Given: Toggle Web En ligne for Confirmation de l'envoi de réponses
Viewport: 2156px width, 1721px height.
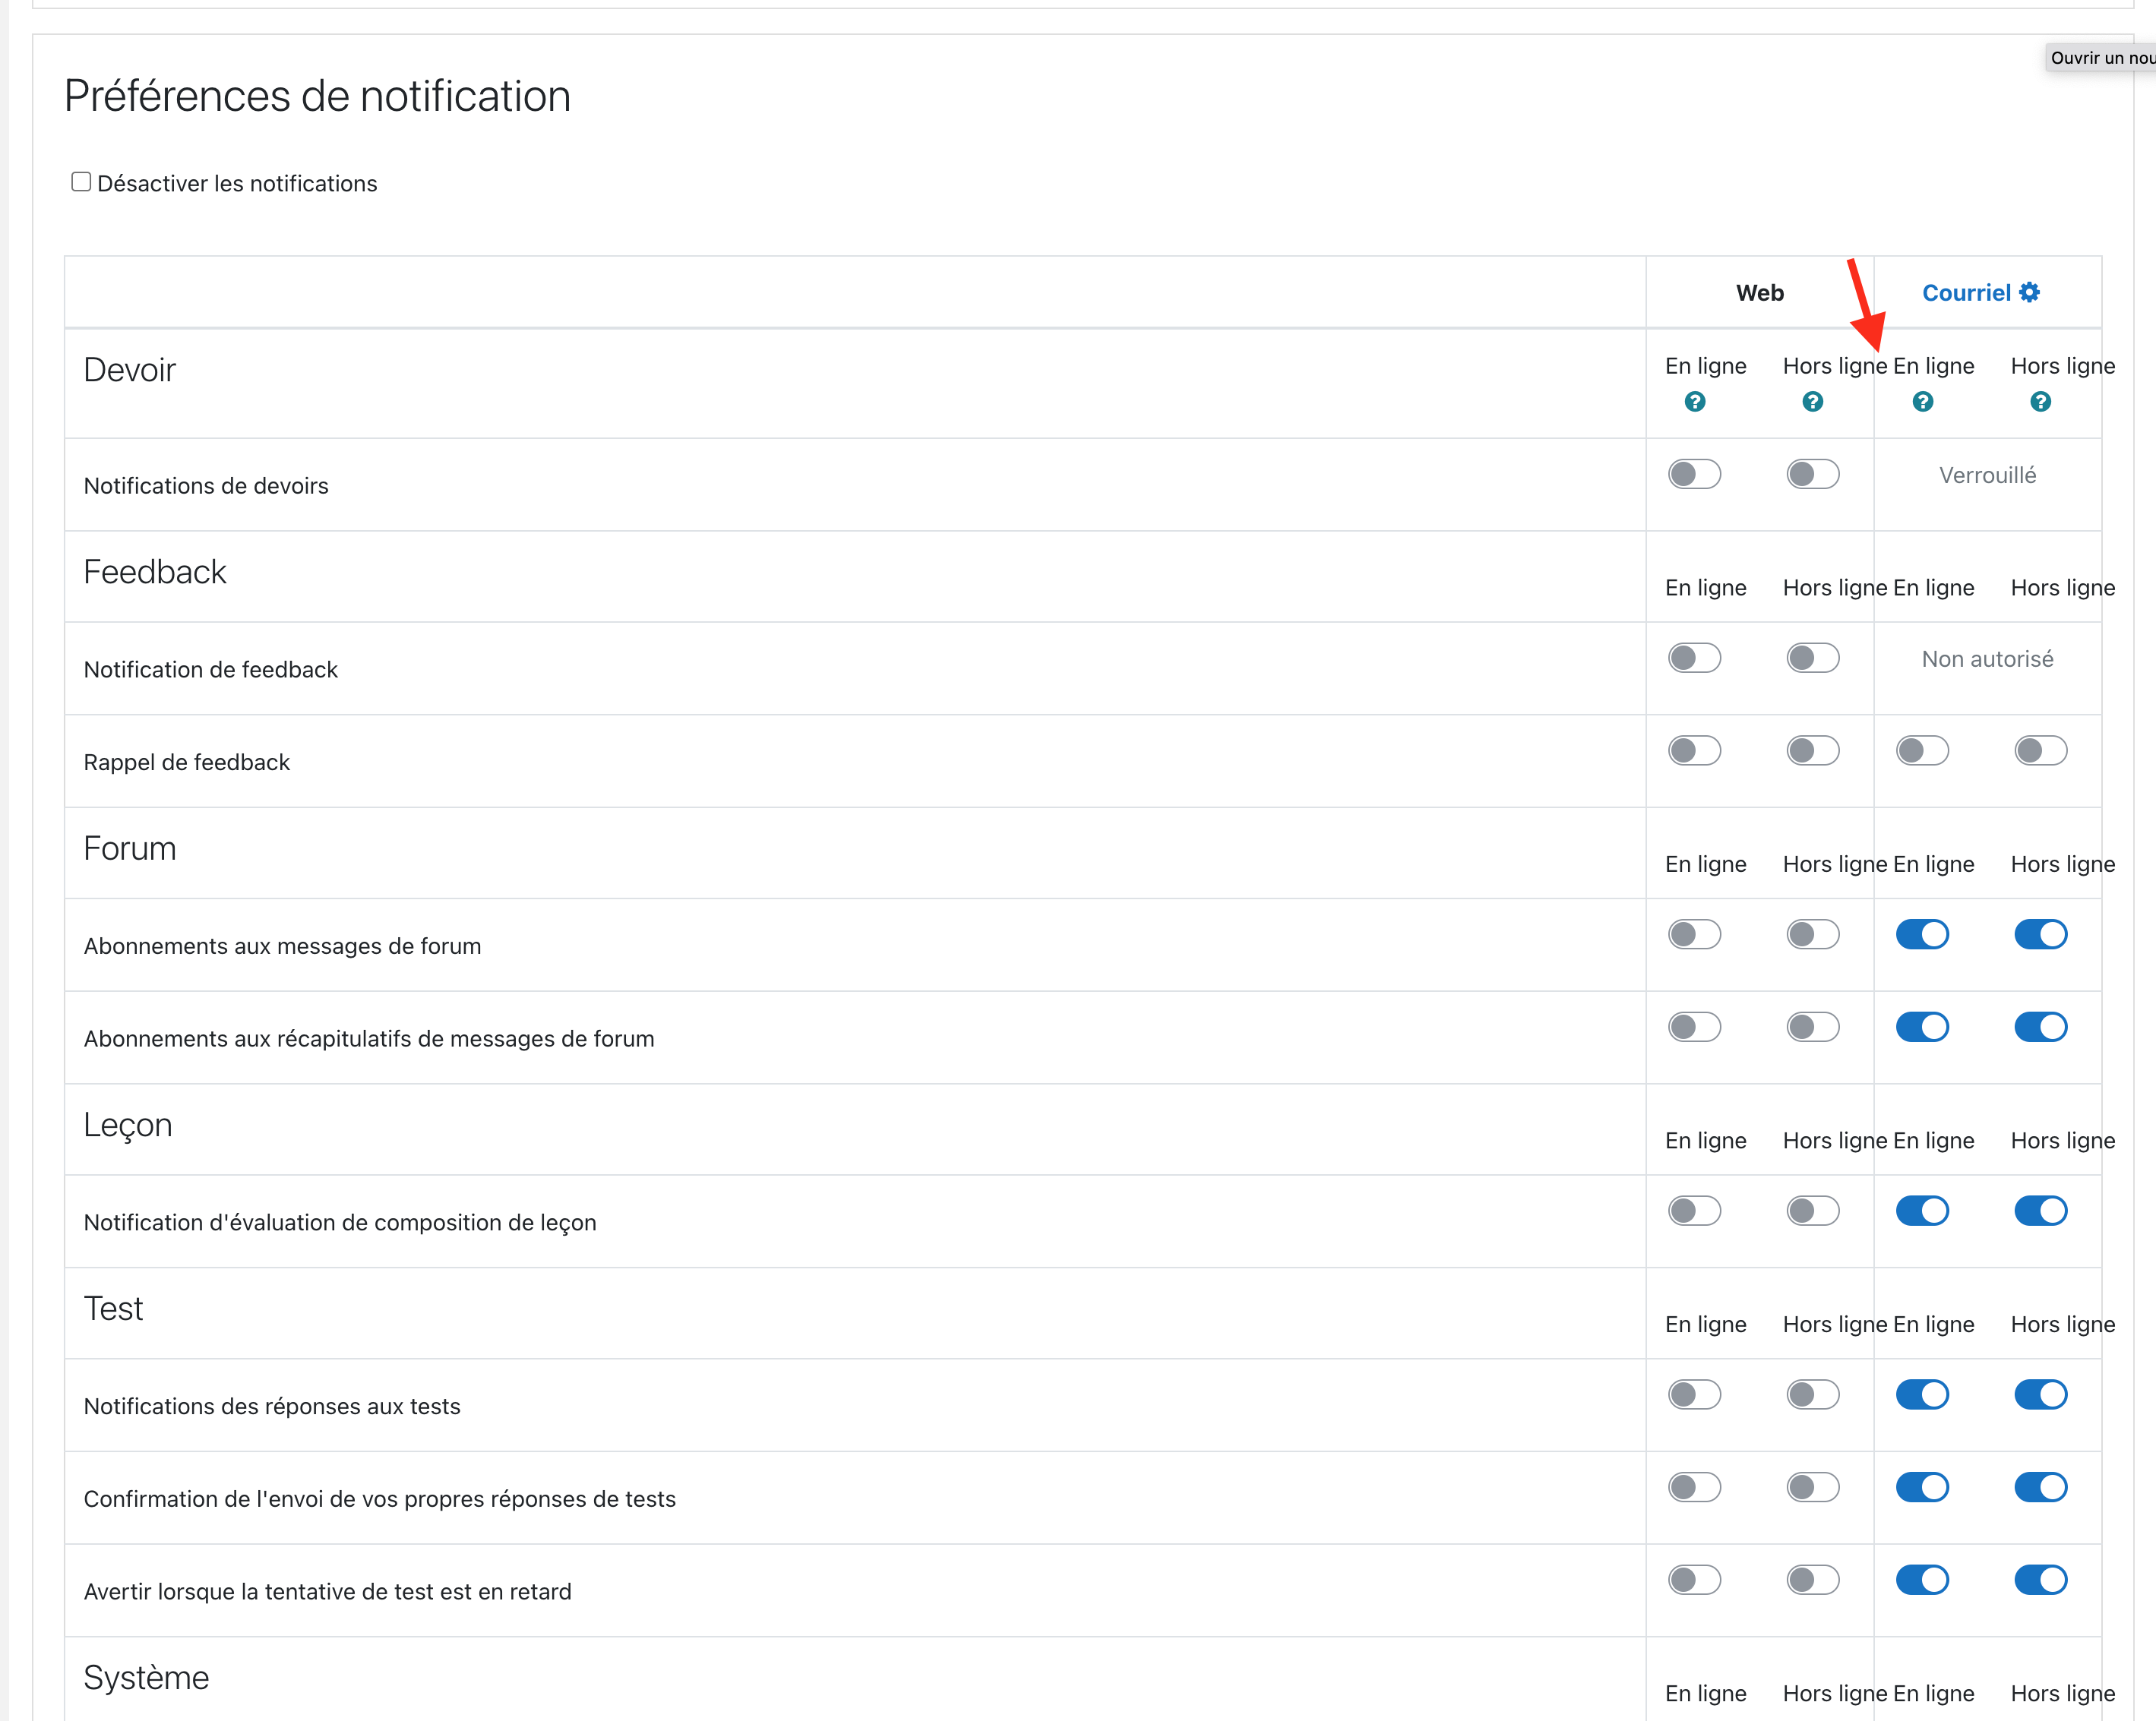Looking at the screenshot, I should (x=1695, y=1487).
